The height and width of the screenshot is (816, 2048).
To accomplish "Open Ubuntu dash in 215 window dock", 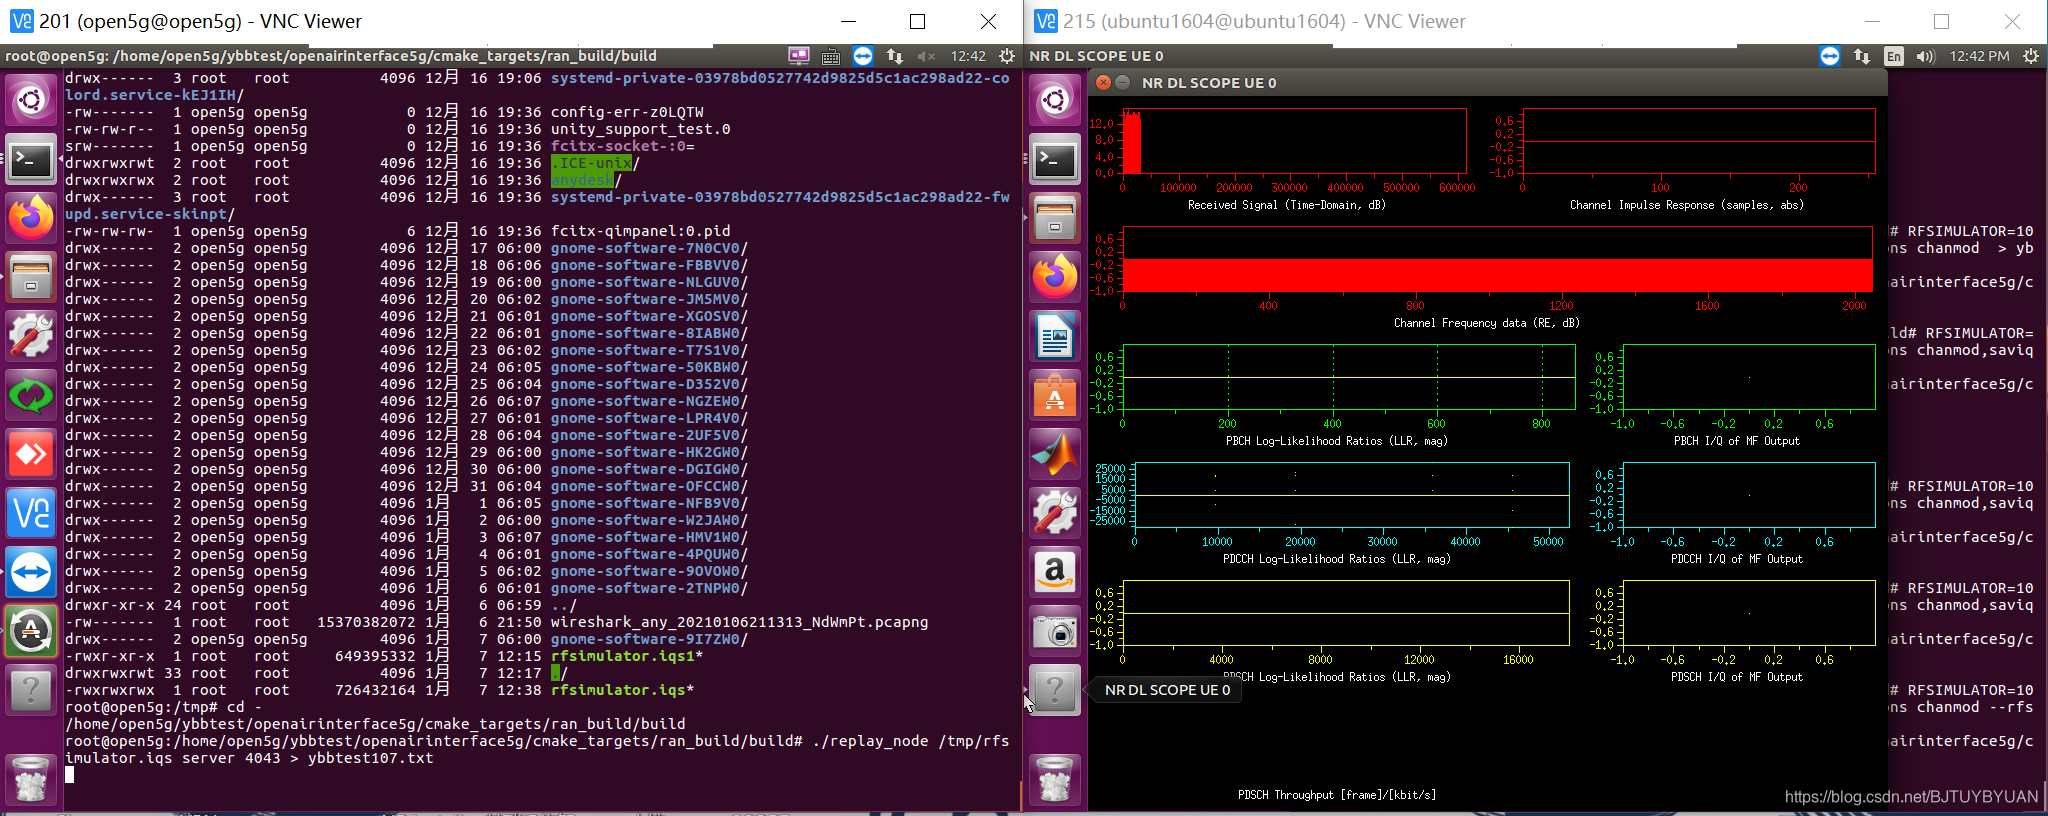I will (1055, 99).
